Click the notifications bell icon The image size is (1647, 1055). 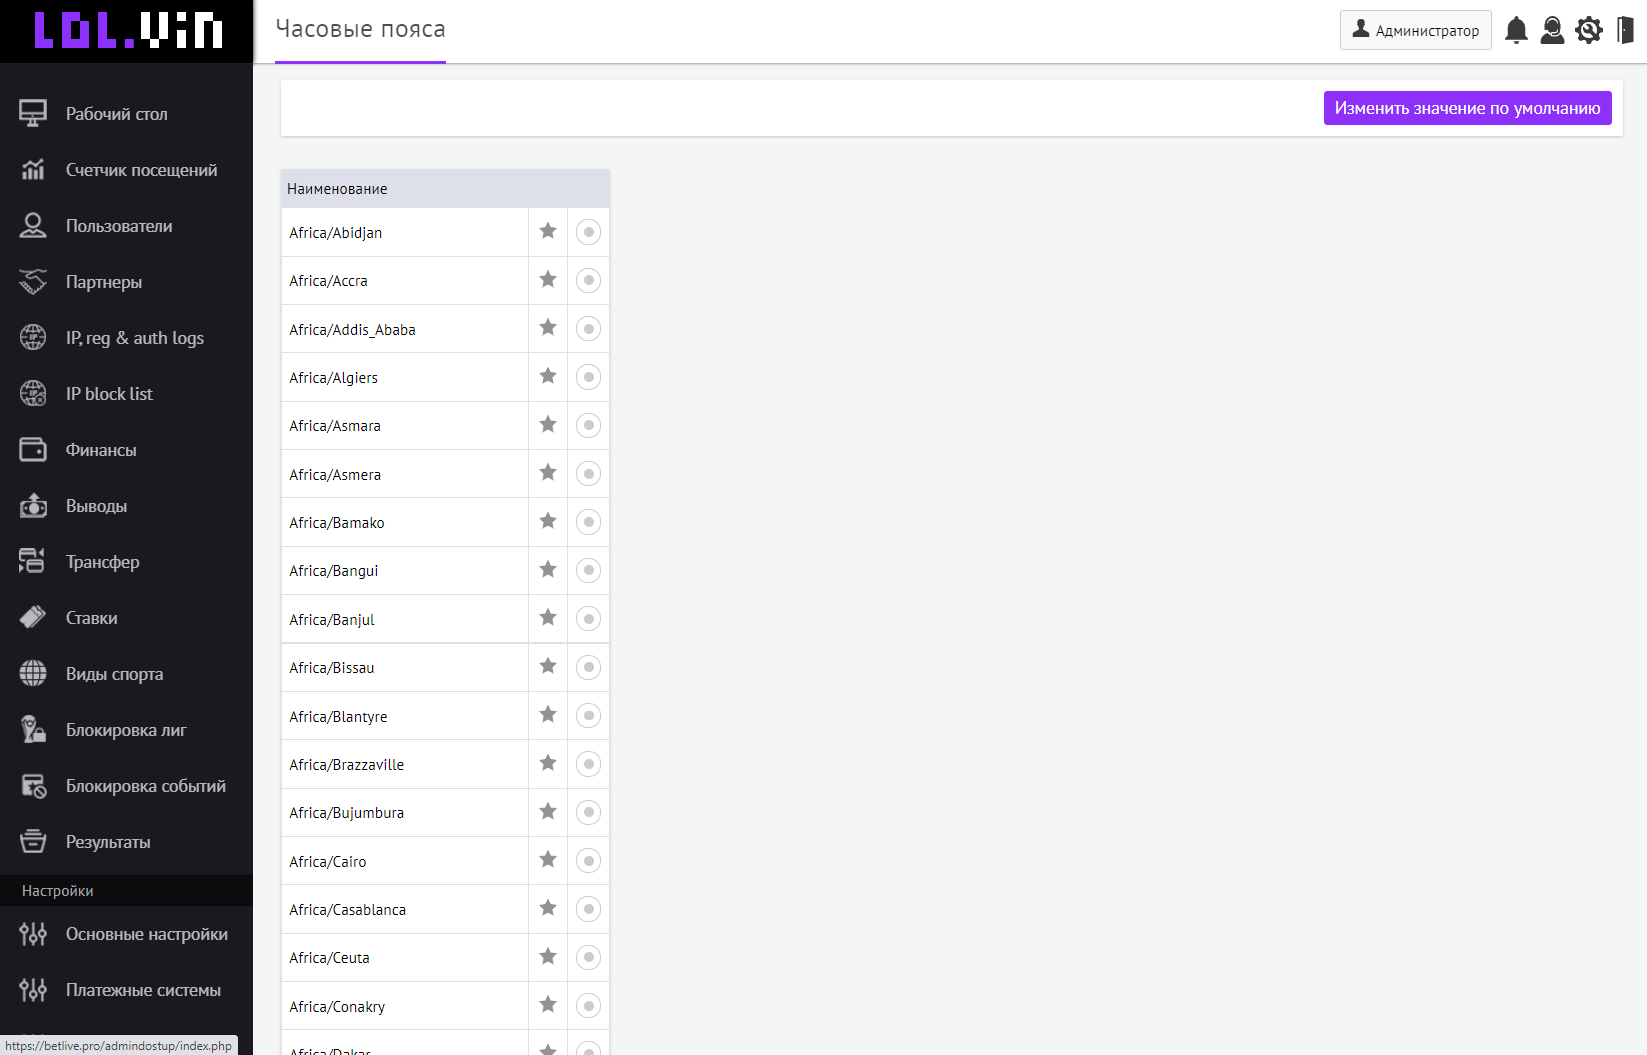1516,30
